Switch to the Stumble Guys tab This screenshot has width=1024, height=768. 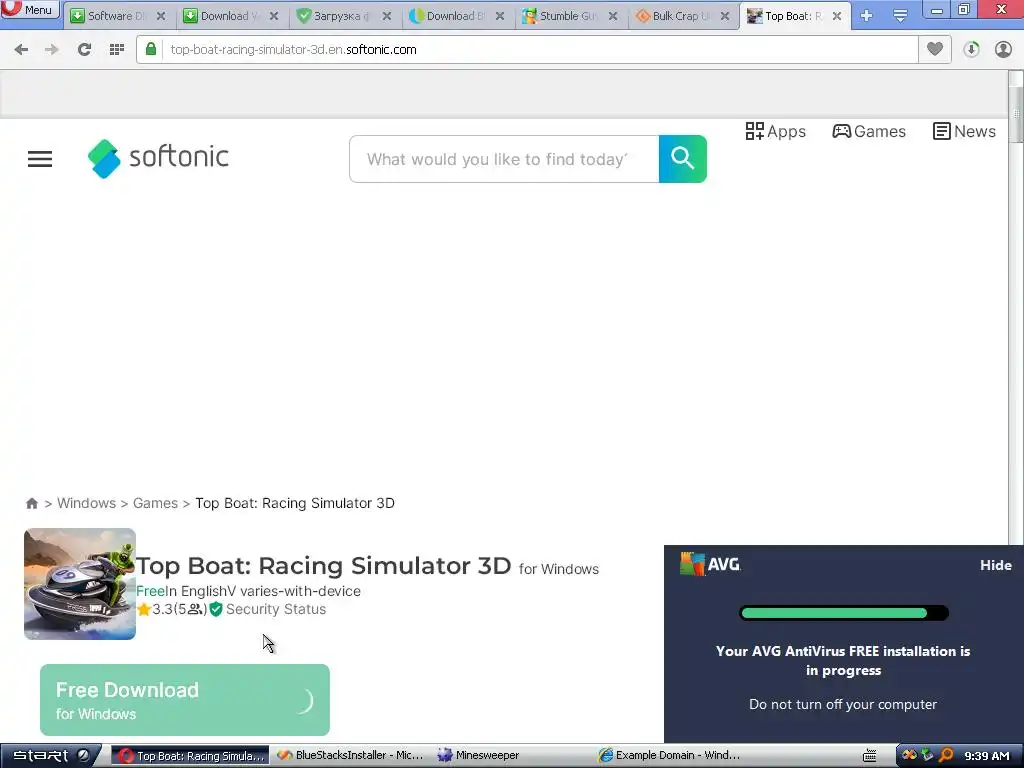pos(569,16)
